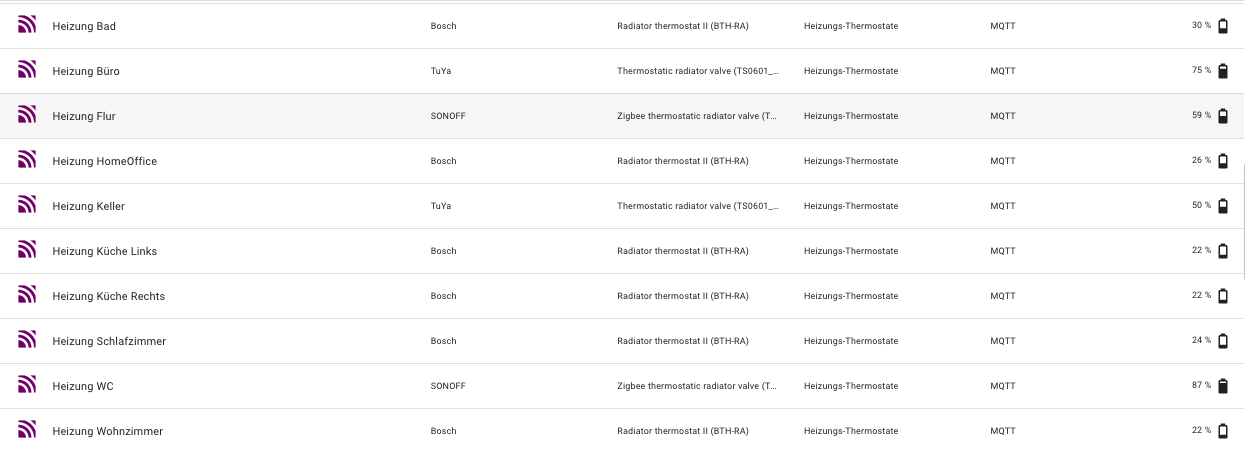The width and height of the screenshot is (1245, 453).
Task: Click the Zigbee icon beside Heizung WC
Action: tap(27, 386)
